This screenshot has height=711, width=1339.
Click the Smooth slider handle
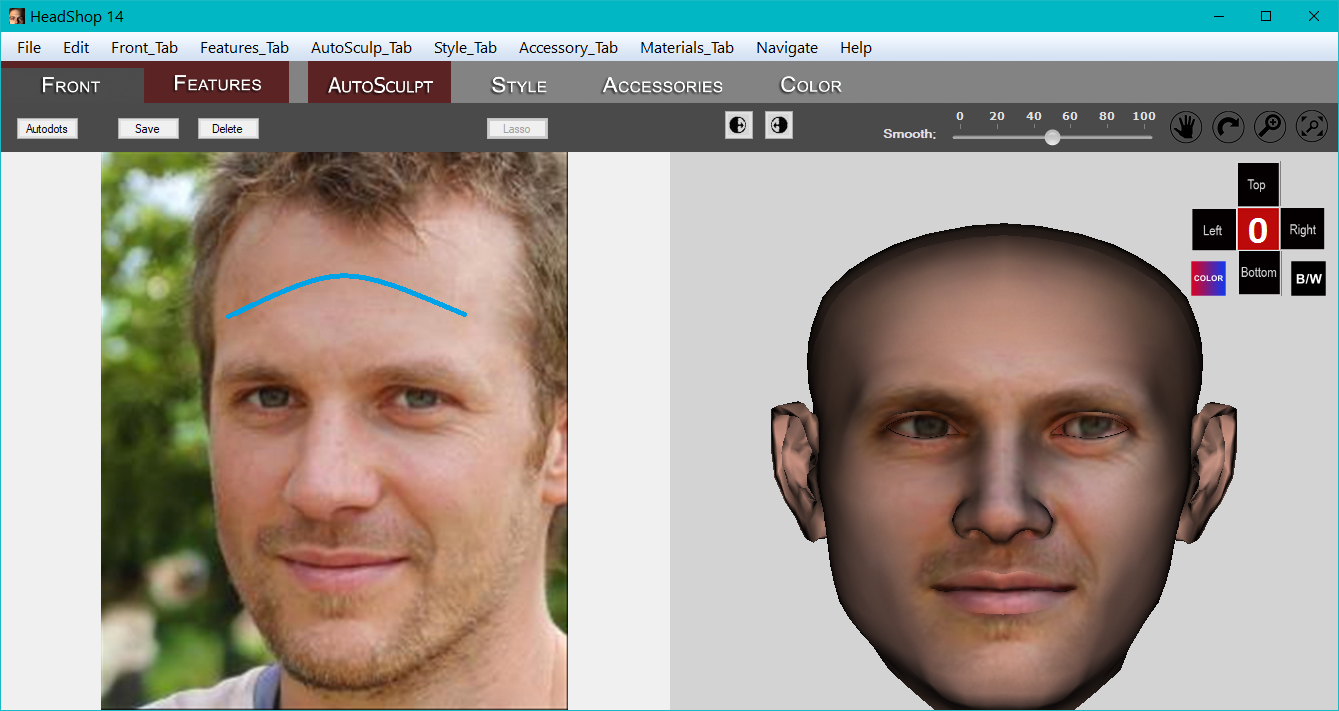[x=1052, y=137]
